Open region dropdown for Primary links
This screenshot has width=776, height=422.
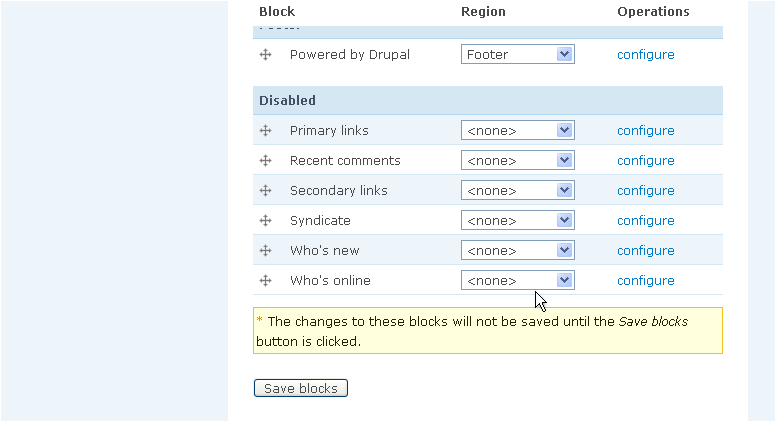(518, 131)
